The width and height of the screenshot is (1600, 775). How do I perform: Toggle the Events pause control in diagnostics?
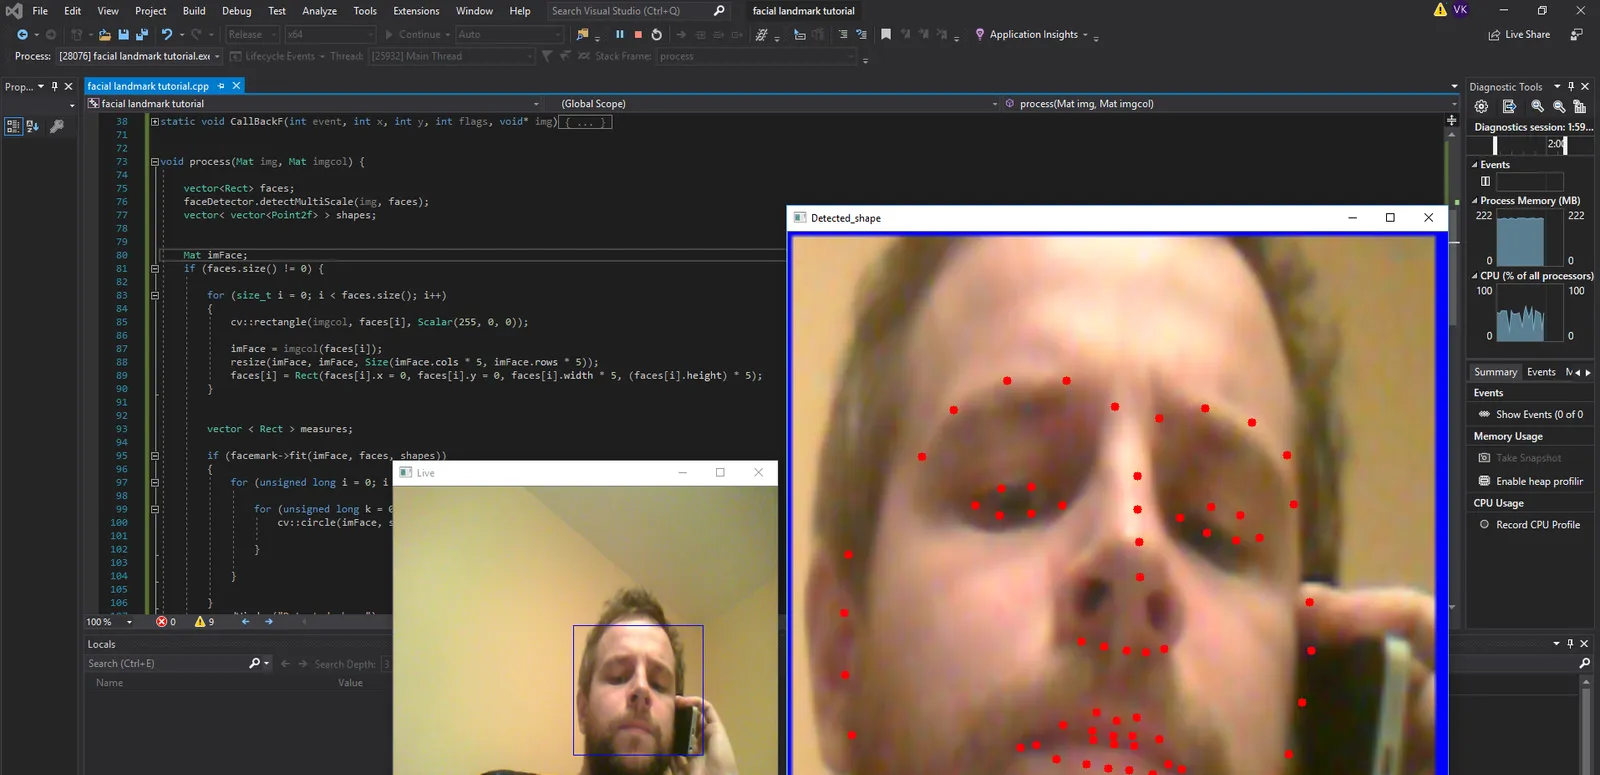coord(1486,181)
